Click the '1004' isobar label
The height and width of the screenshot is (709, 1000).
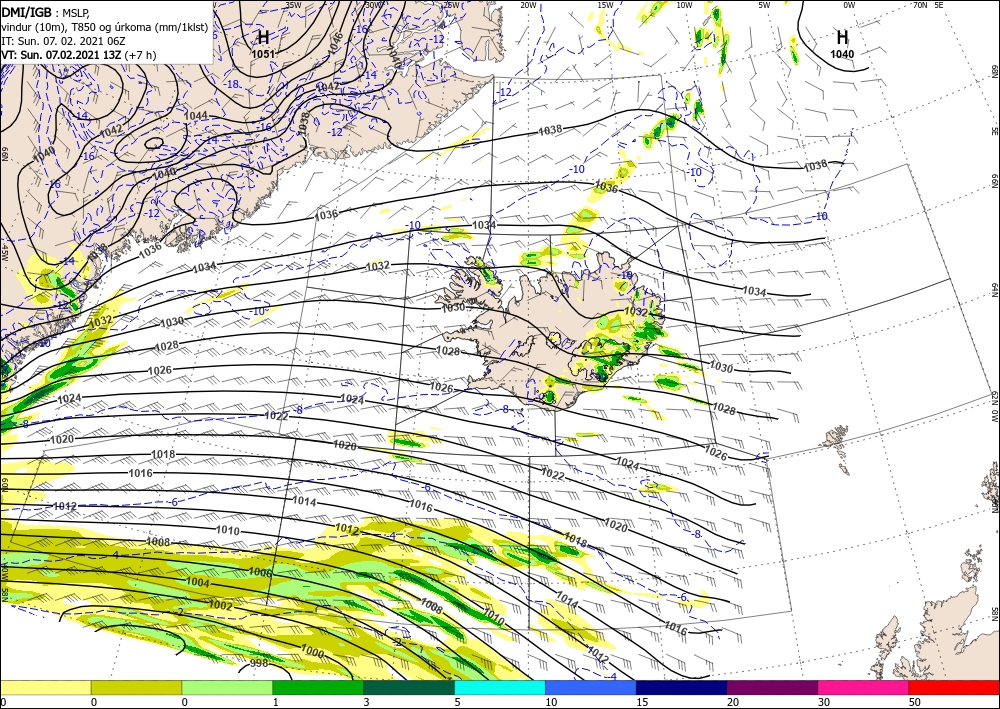(x=198, y=582)
